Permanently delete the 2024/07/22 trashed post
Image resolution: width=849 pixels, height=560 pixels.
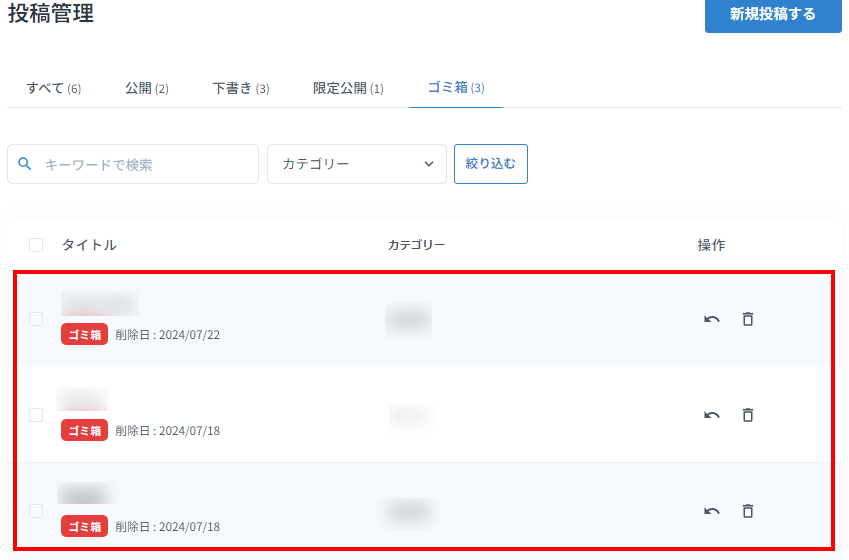coord(748,319)
